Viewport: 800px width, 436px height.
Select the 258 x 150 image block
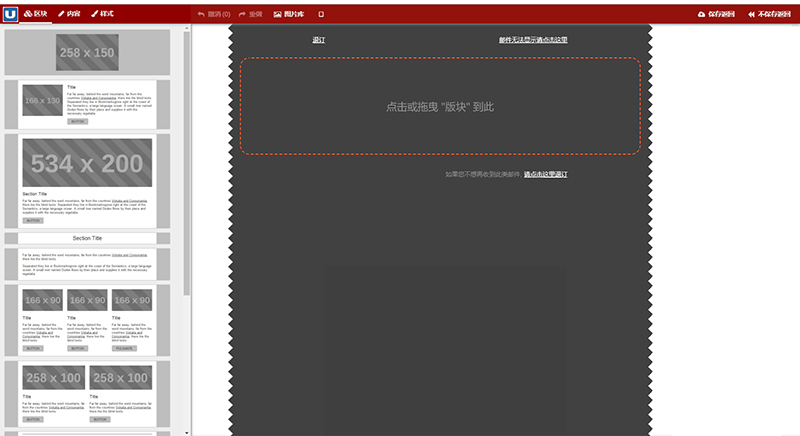(87, 53)
